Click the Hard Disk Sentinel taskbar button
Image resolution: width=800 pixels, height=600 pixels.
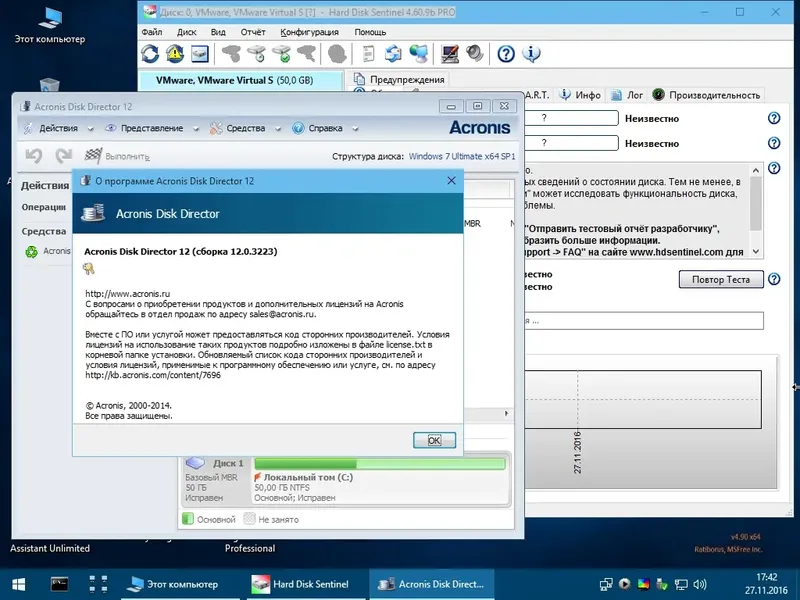[300, 584]
